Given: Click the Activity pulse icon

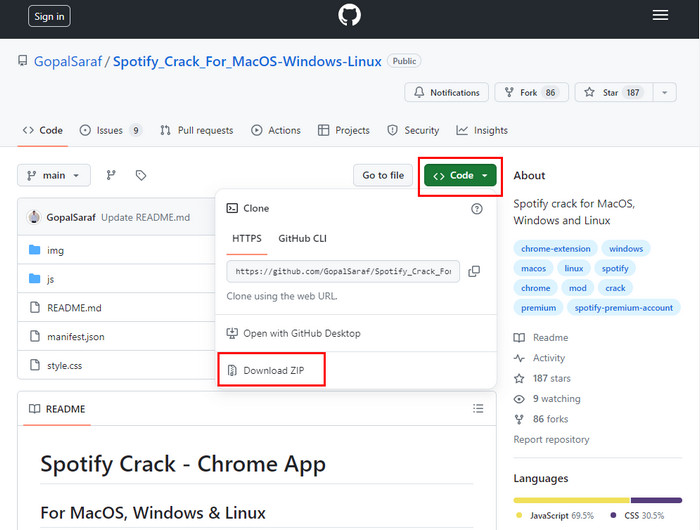Looking at the screenshot, I should (519, 358).
